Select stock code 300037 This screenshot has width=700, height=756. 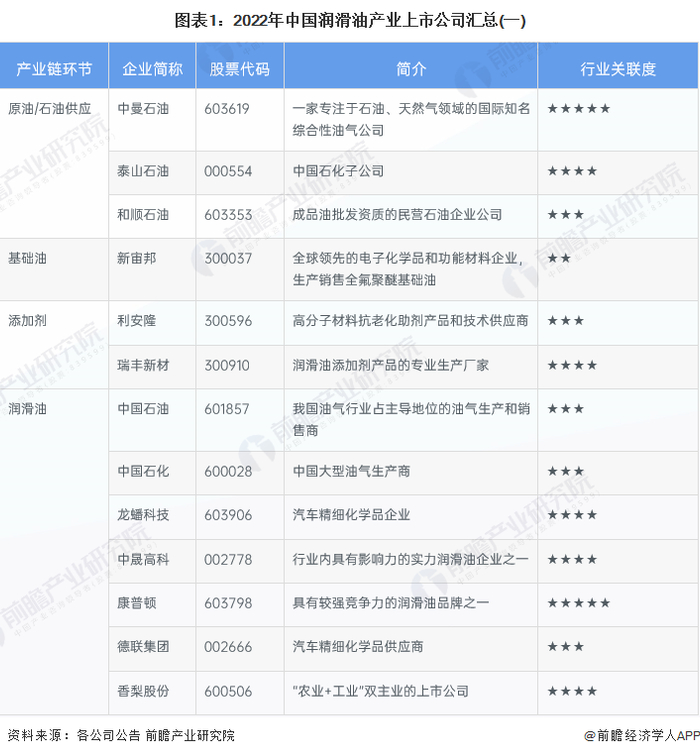(228, 258)
